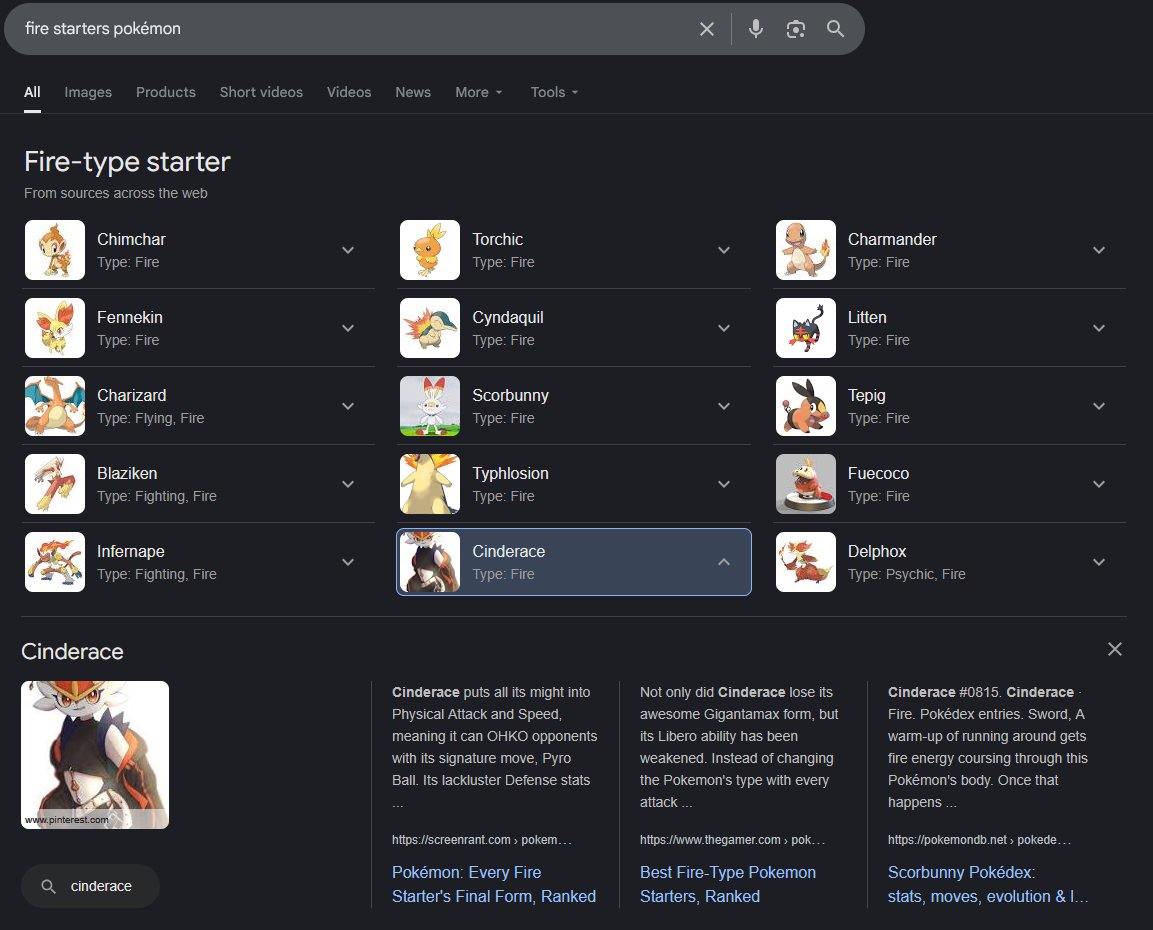Switch to the Products tab
Image resolution: width=1153 pixels, height=930 pixels.
(165, 92)
